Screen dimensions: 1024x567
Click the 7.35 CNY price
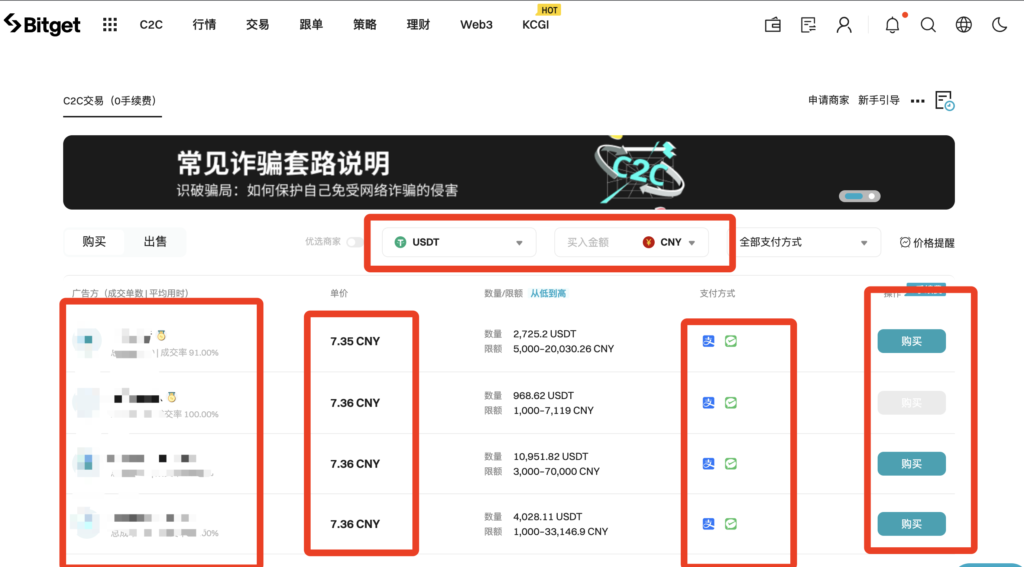[x=355, y=341]
